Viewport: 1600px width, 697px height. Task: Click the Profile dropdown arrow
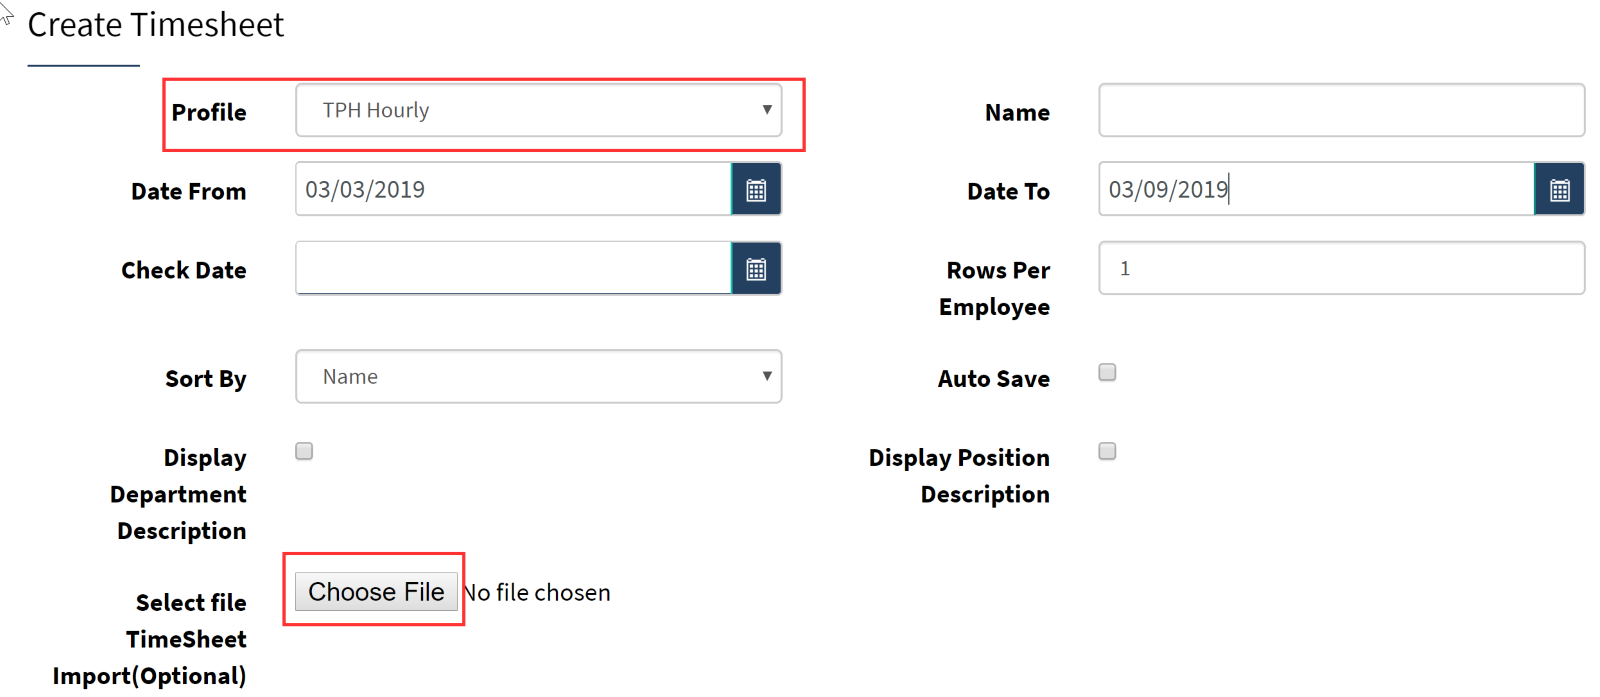click(767, 110)
